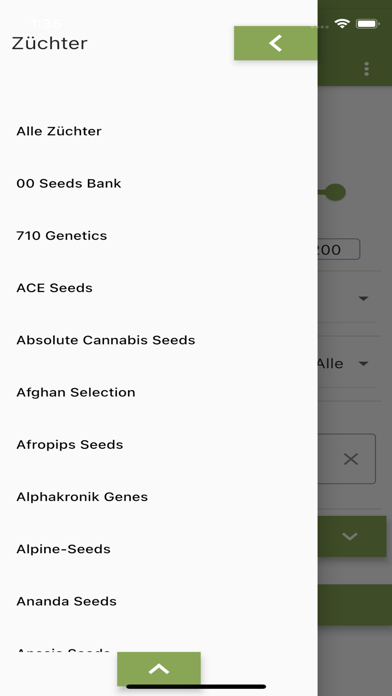Open the dropdown above the Alle selector
This screenshot has width=392, height=696.
coord(346,298)
